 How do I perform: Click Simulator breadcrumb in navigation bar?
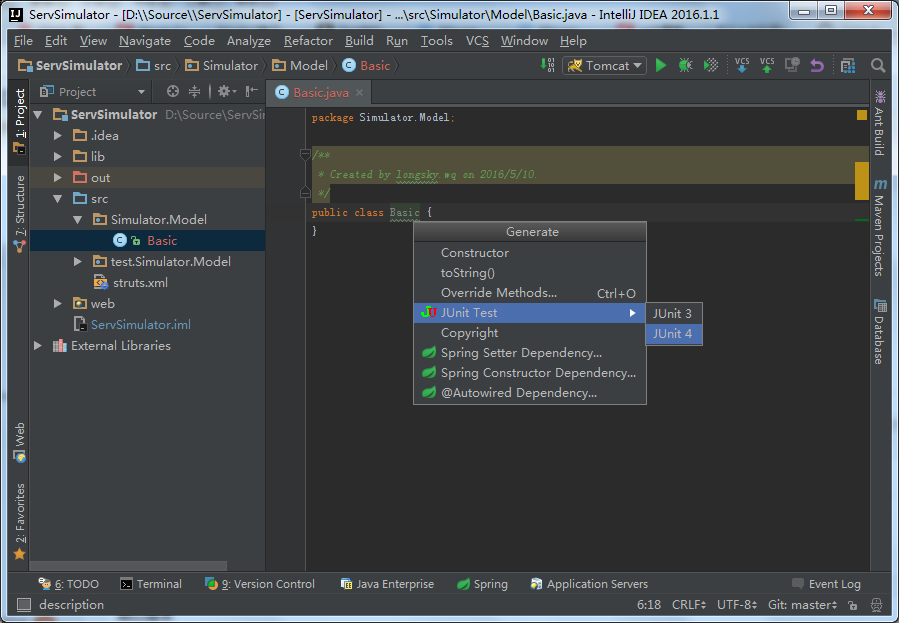(221, 65)
